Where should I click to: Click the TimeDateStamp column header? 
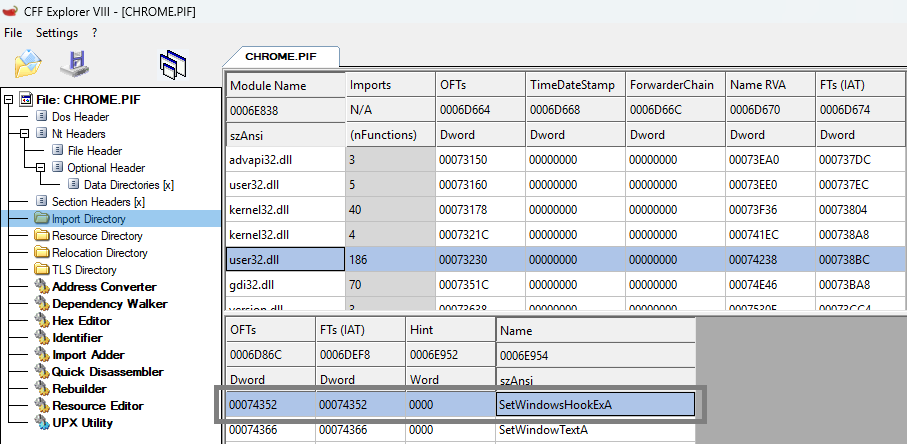(x=575, y=84)
